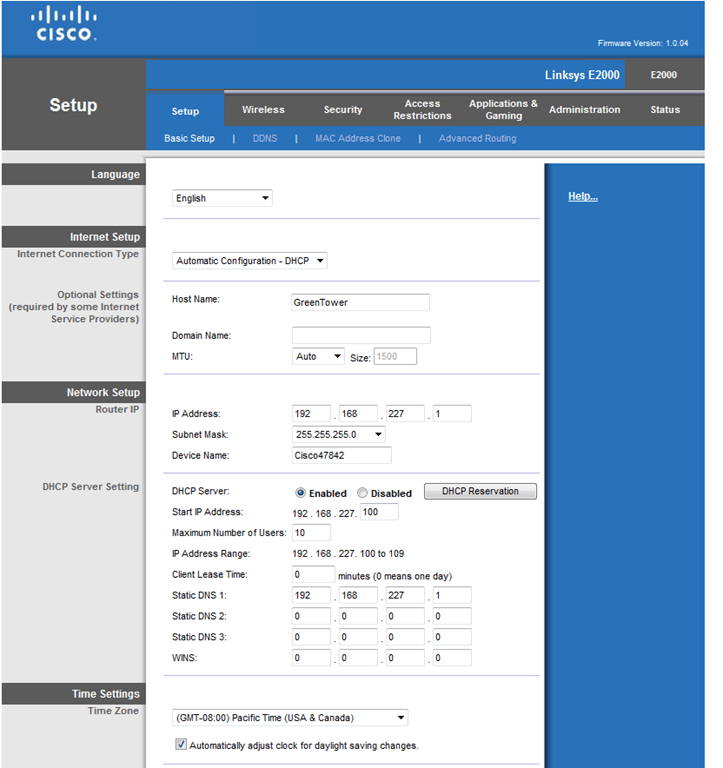Open the Help link
723x768 pixels.
coord(582,196)
